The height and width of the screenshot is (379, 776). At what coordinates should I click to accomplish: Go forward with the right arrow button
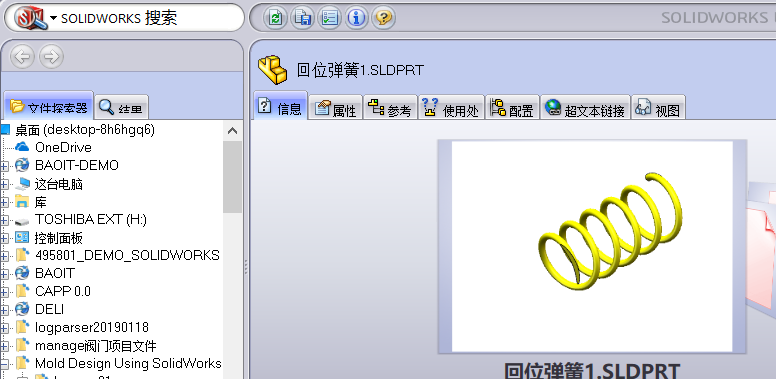[51, 56]
